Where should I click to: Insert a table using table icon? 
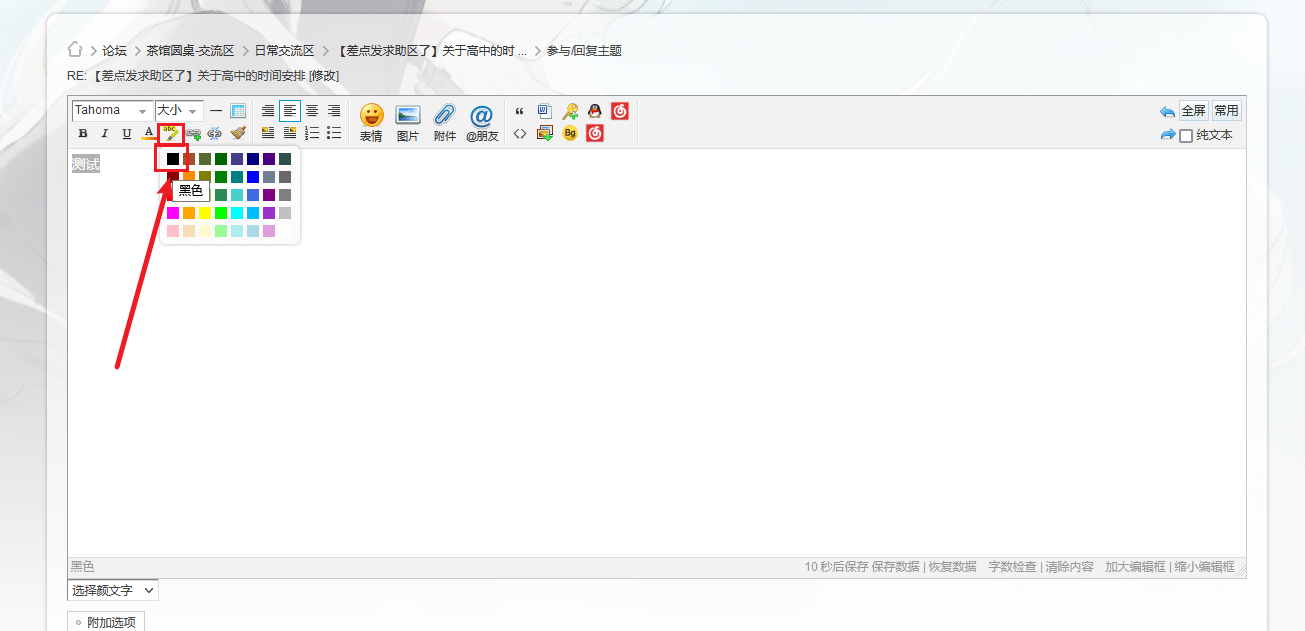(238, 111)
